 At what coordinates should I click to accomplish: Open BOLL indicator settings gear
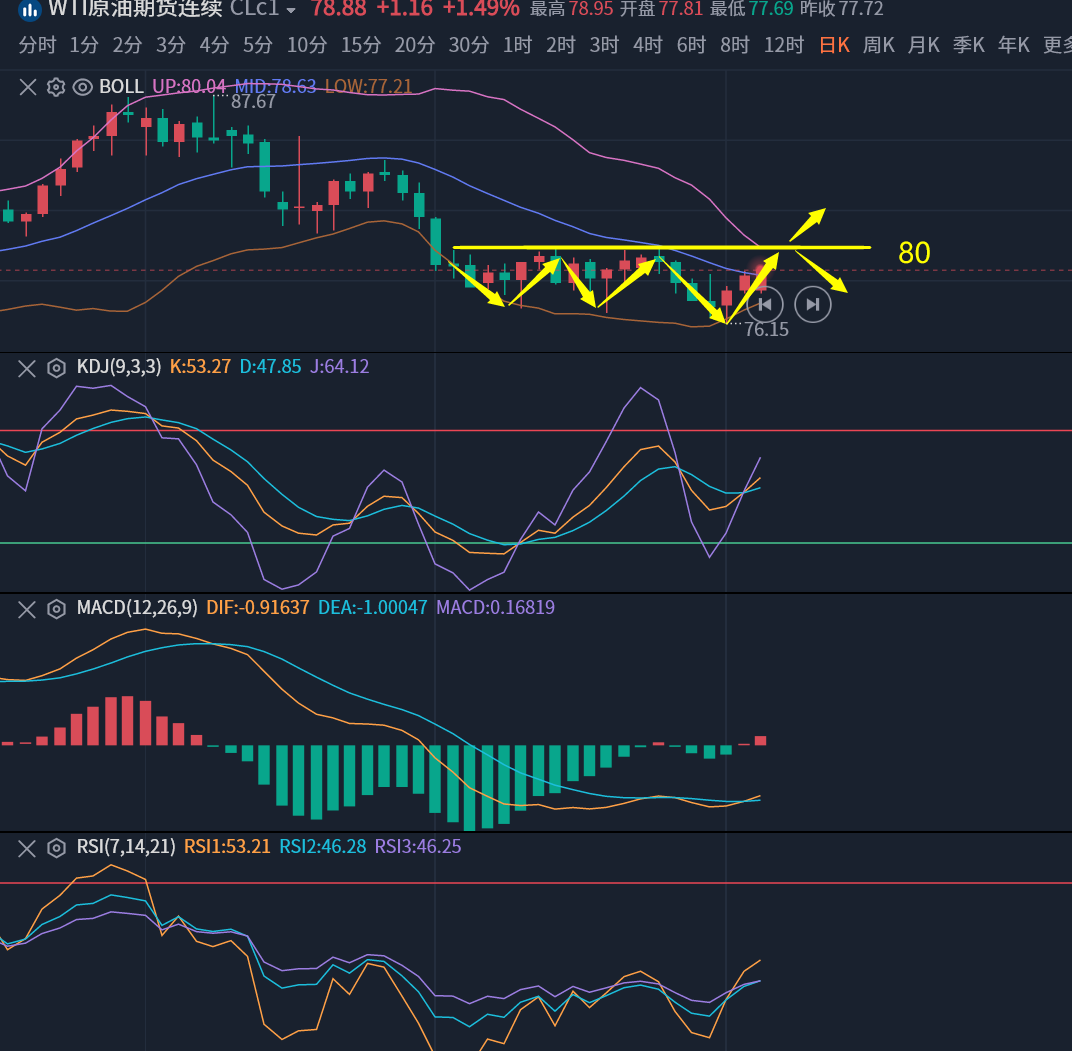pos(56,87)
